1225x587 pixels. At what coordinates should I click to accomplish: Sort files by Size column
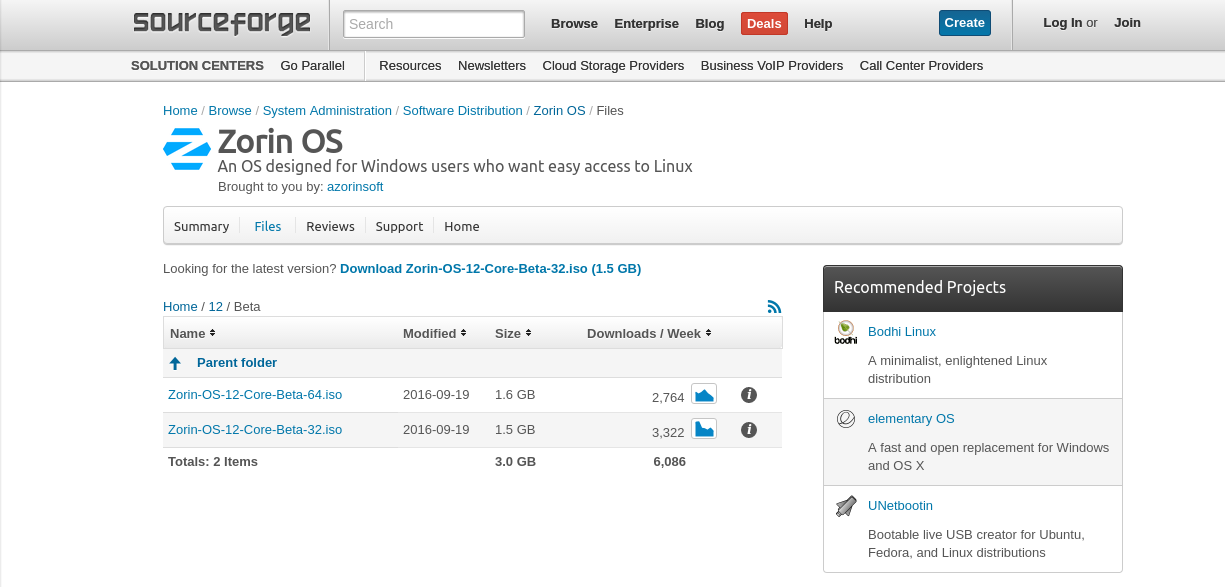pos(513,333)
